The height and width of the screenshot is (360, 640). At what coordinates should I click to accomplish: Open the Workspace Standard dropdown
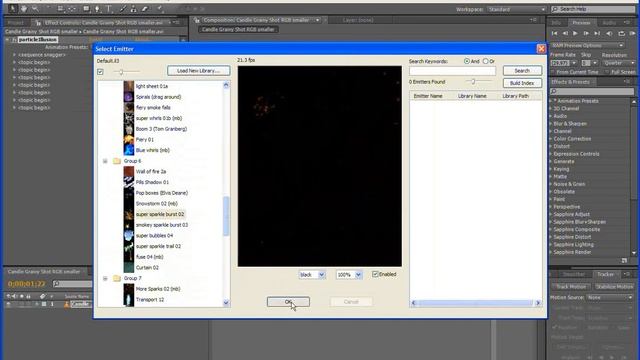[517, 9]
